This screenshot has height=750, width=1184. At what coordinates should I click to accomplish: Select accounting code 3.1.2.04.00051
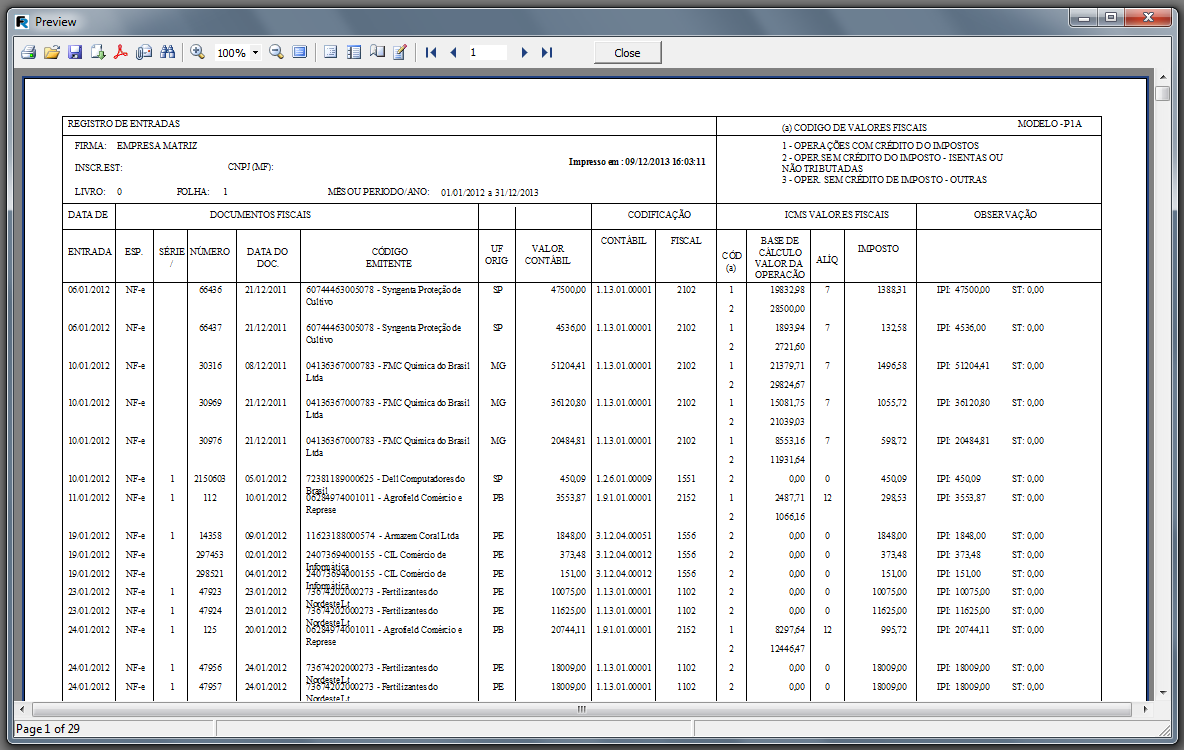tap(624, 535)
